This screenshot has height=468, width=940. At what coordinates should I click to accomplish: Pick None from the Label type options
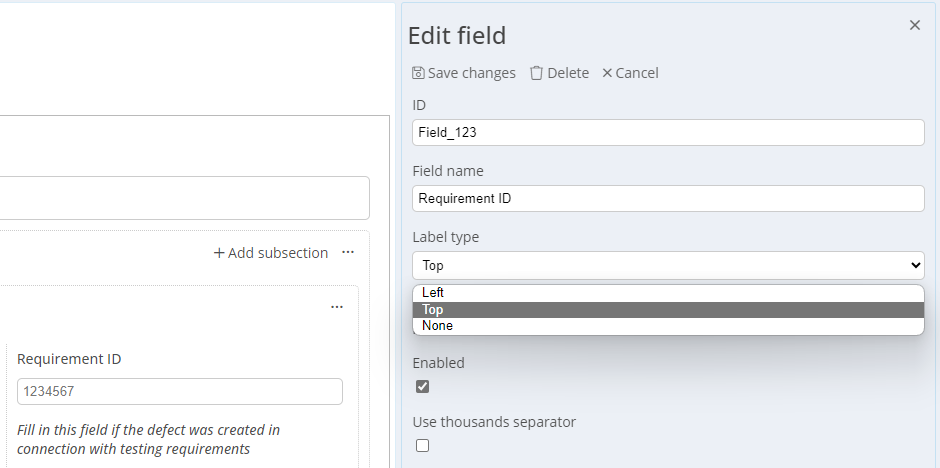(x=668, y=326)
